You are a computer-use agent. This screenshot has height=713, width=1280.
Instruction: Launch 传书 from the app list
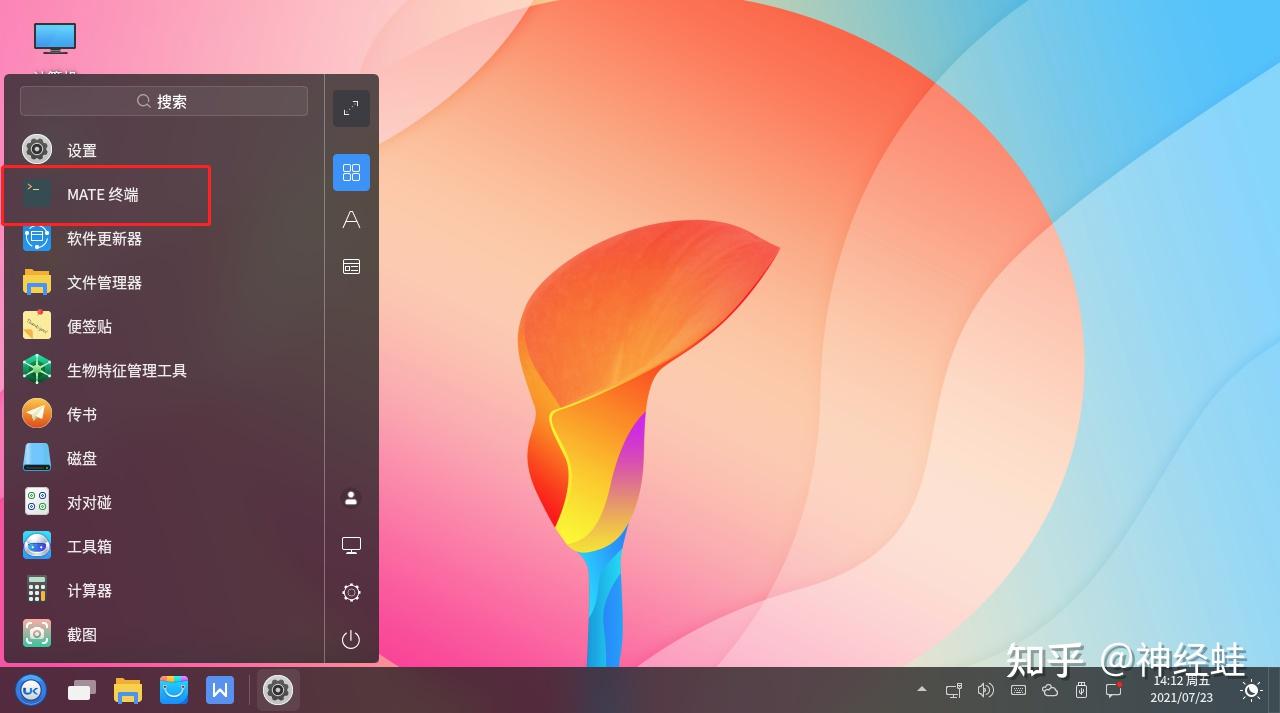point(164,414)
